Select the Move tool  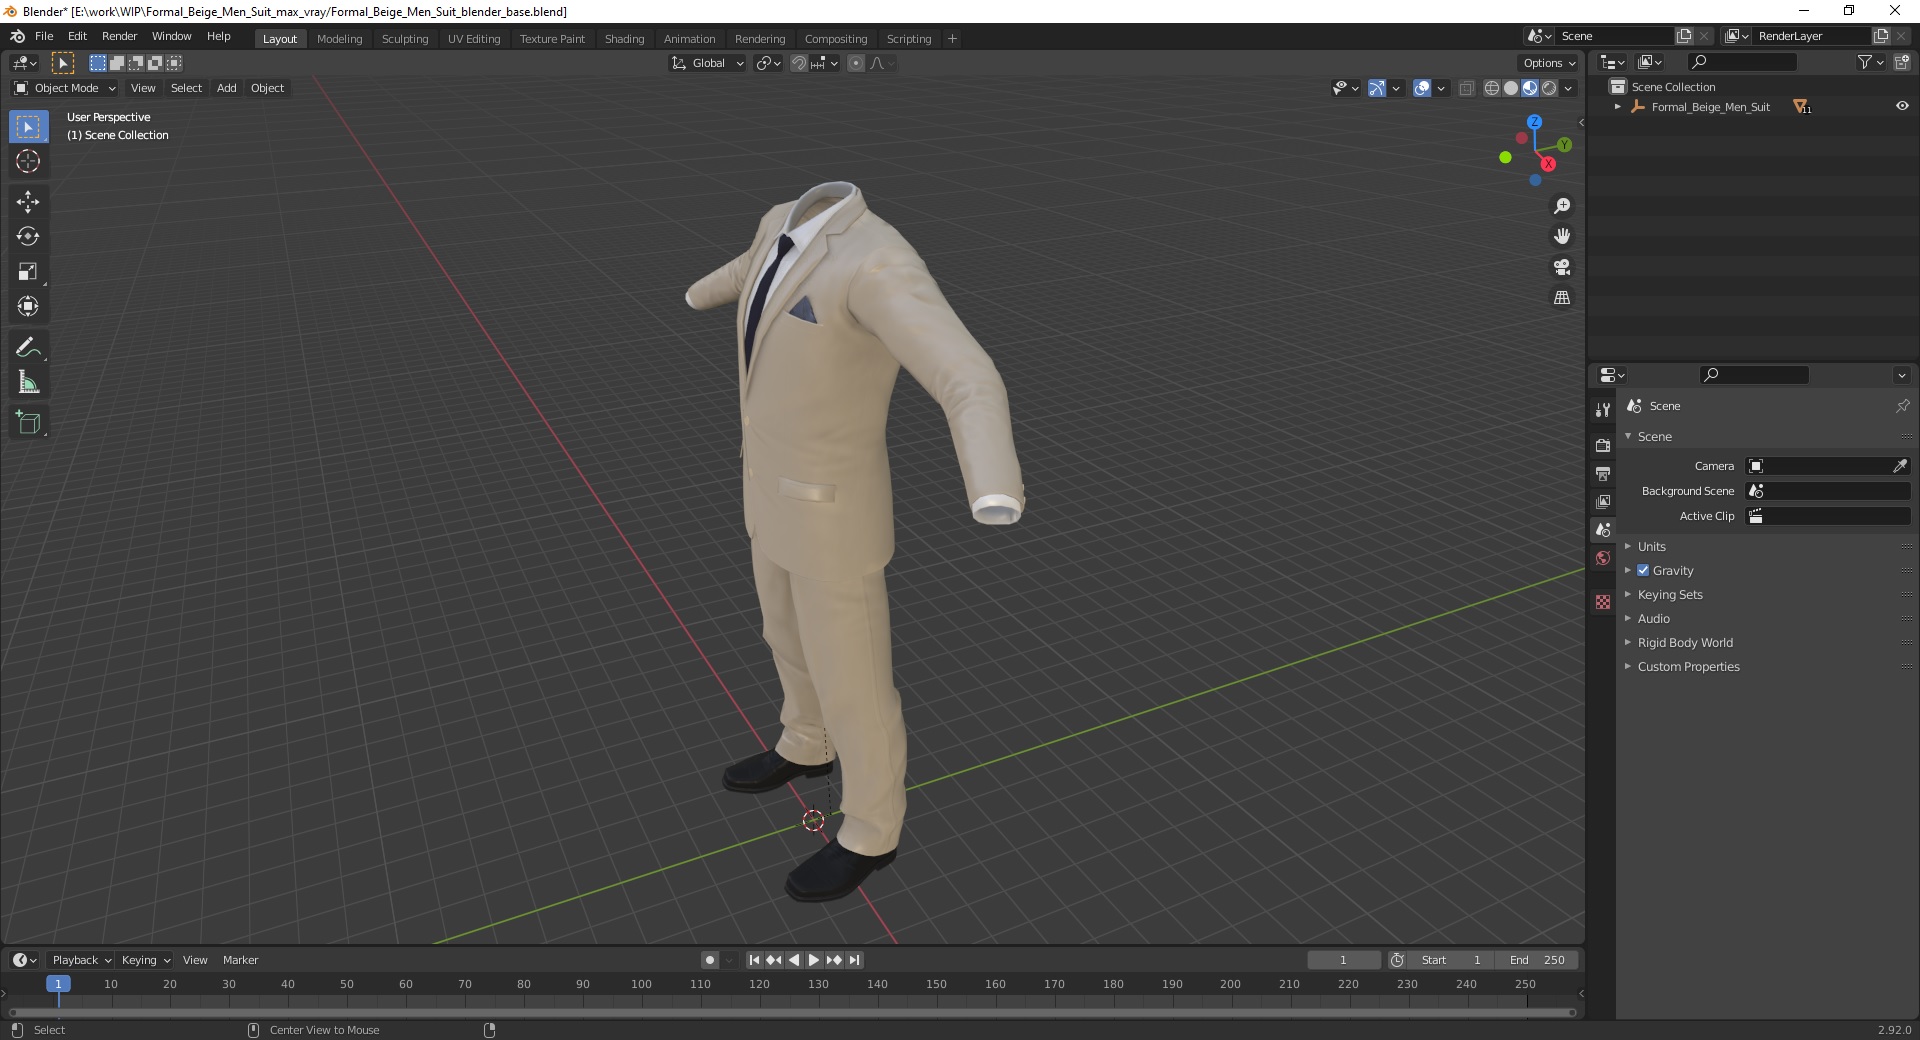28,202
